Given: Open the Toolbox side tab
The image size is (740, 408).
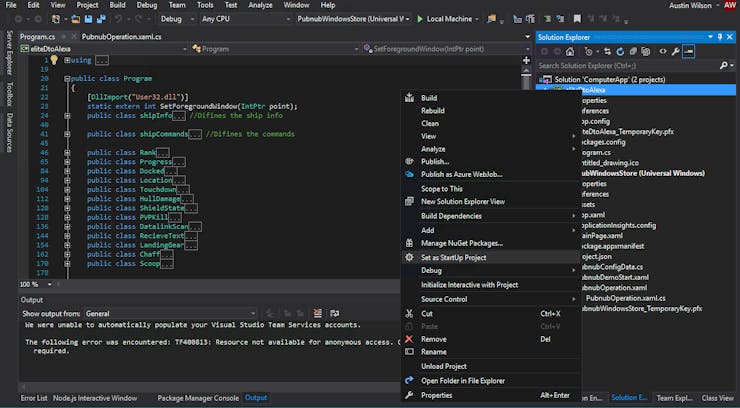Looking at the screenshot, I should (x=8, y=94).
